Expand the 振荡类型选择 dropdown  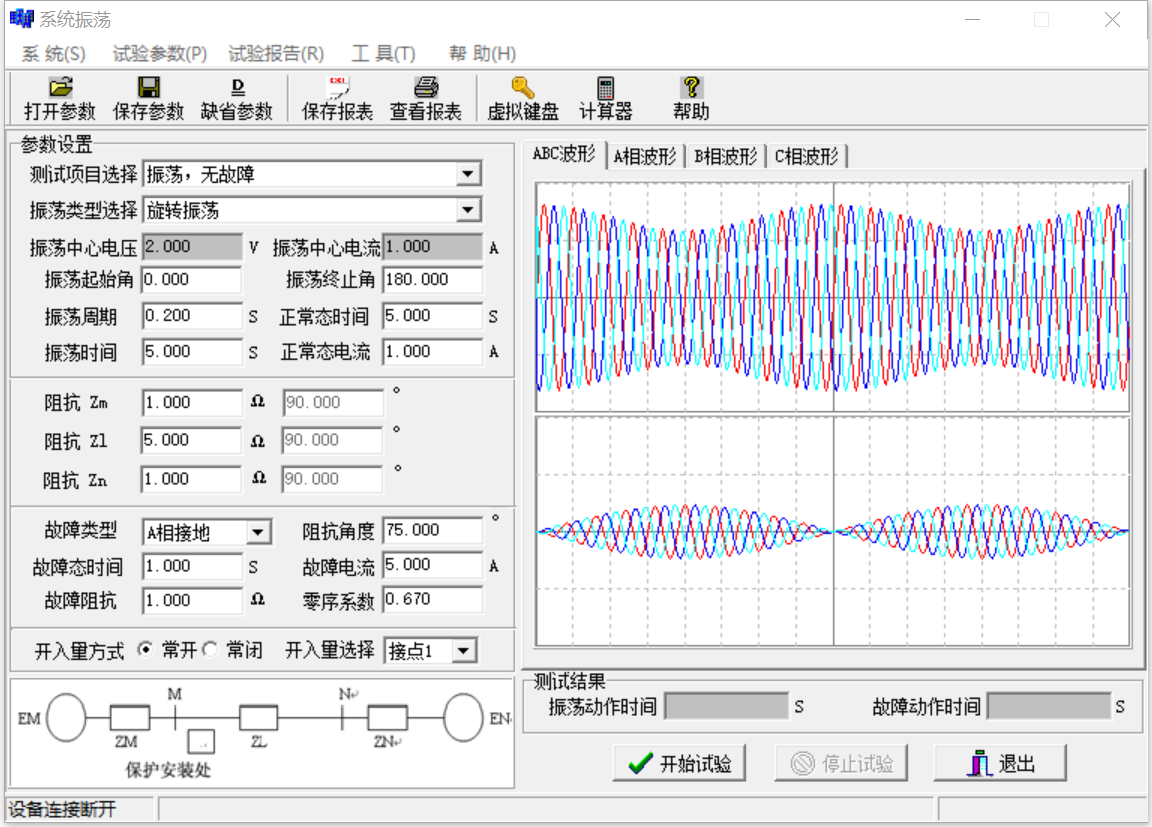click(x=468, y=210)
